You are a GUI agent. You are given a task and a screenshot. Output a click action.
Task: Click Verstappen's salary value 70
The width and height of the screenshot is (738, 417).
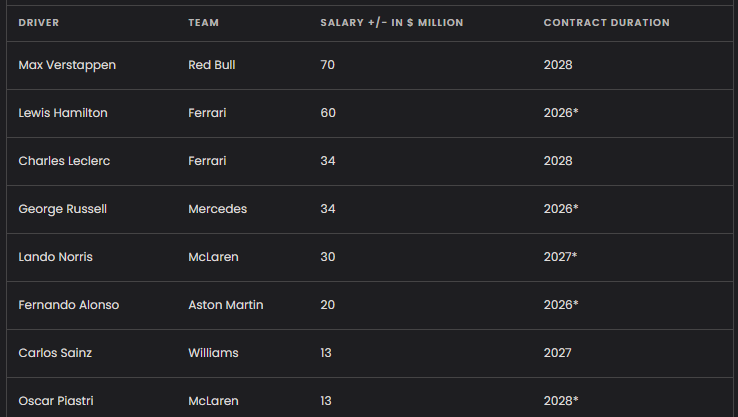(328, 65)
